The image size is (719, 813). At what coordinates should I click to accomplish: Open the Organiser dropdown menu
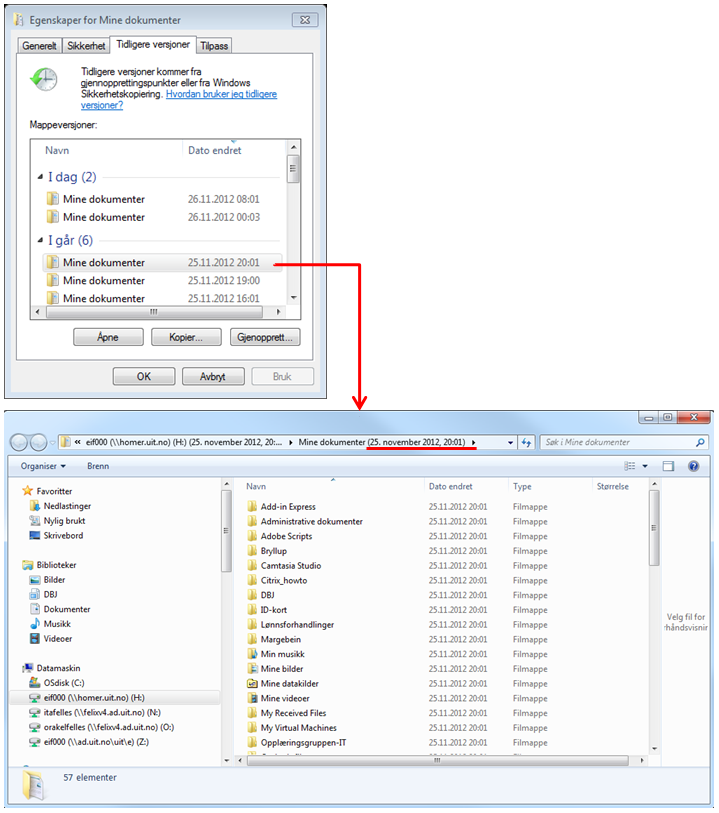tap(42, 466)
